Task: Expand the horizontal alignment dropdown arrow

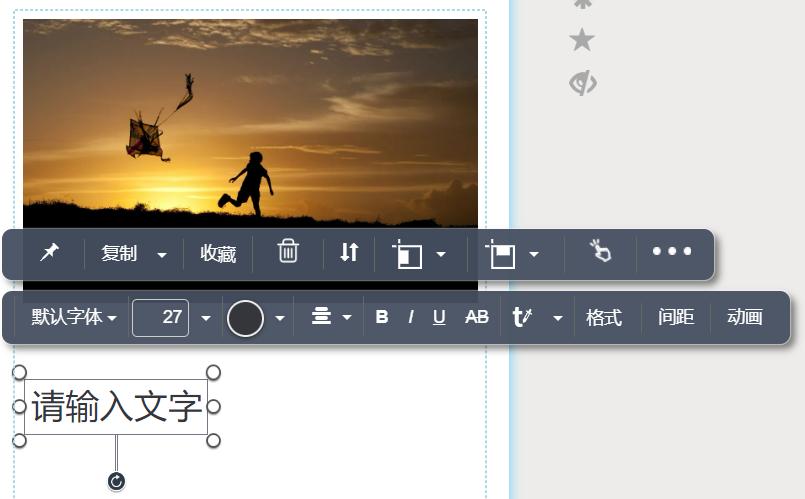Action: 440,254
